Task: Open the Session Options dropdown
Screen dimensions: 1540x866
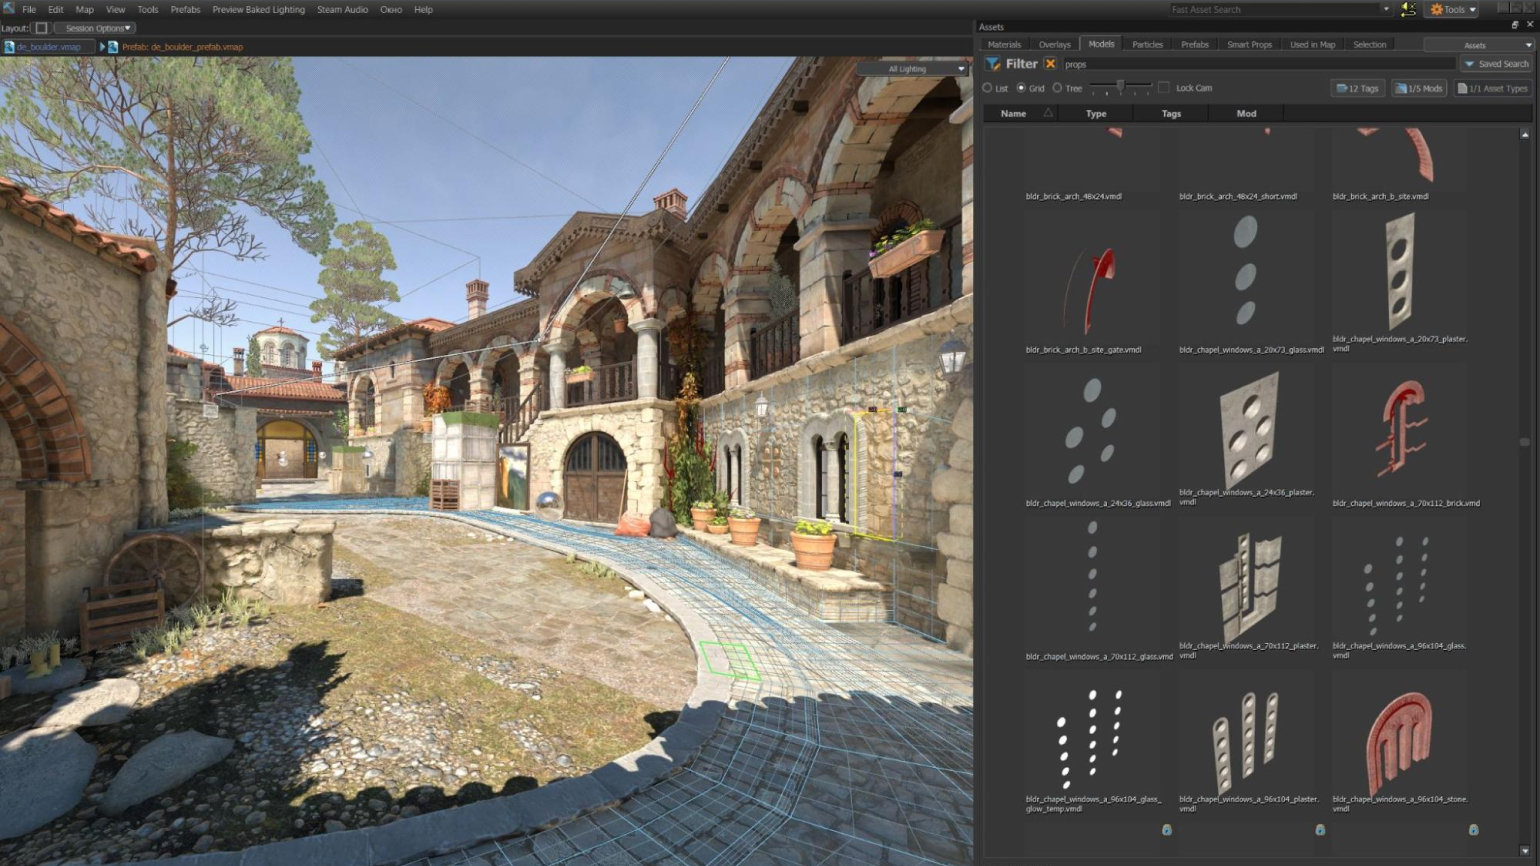Action: [x=94, y=28]
